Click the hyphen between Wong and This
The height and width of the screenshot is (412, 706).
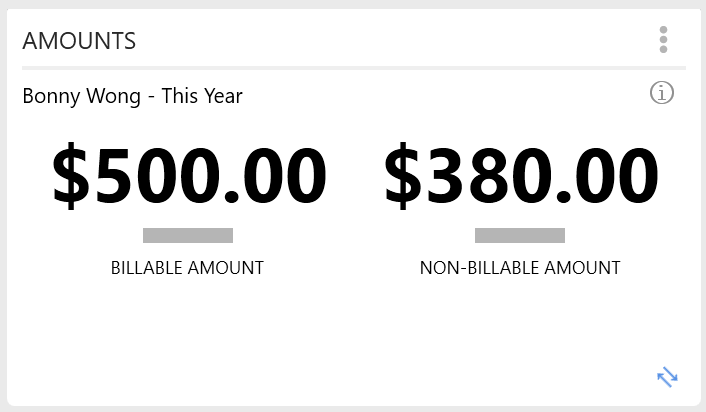pos(151,98)
